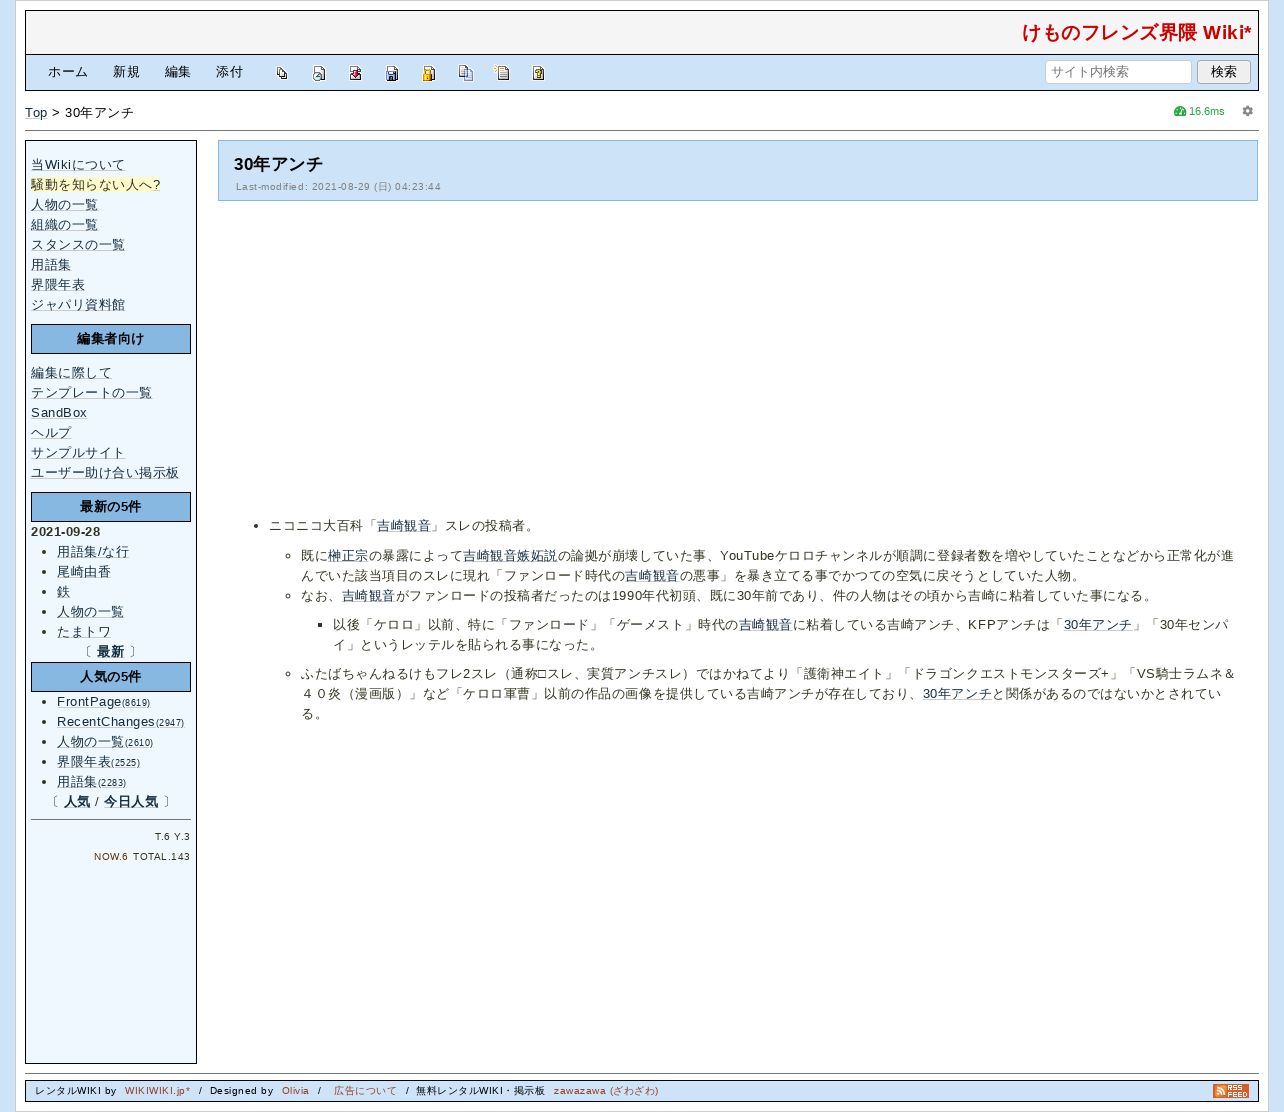Open 尾崎由香 recent entry
This screenshot has width=1284, height=1112.
point(84,572)
